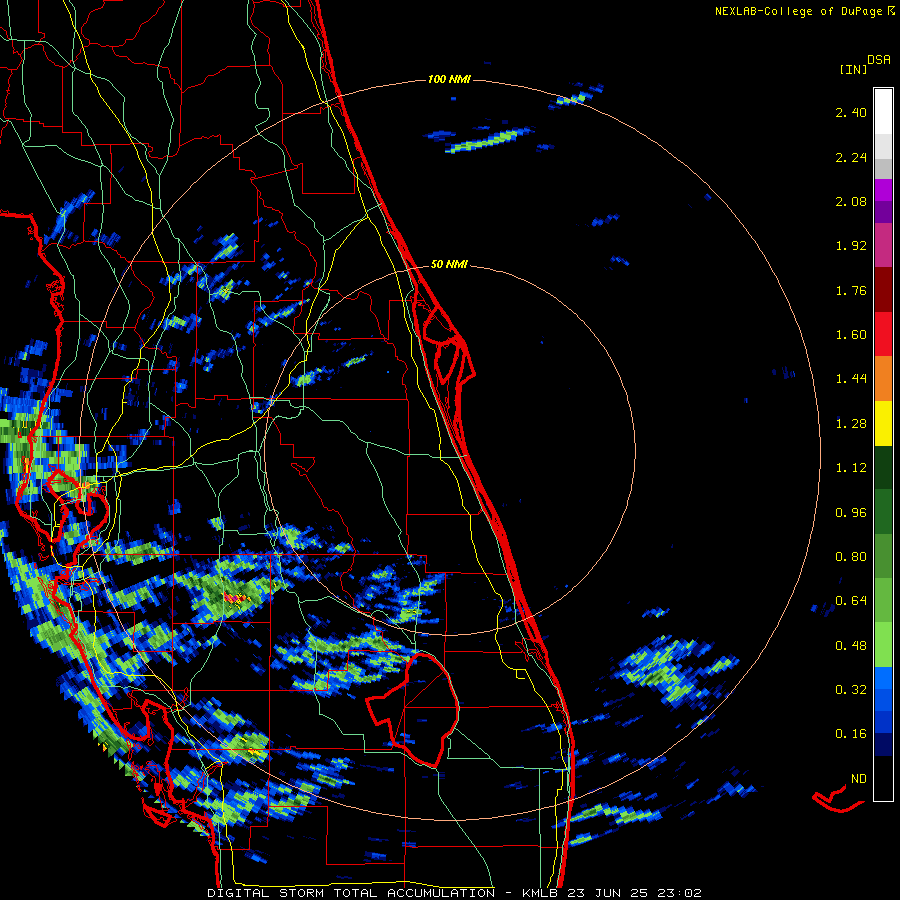Click the orange color swatch in legend
Screen dimensions: 900x900
click(883, 378)
